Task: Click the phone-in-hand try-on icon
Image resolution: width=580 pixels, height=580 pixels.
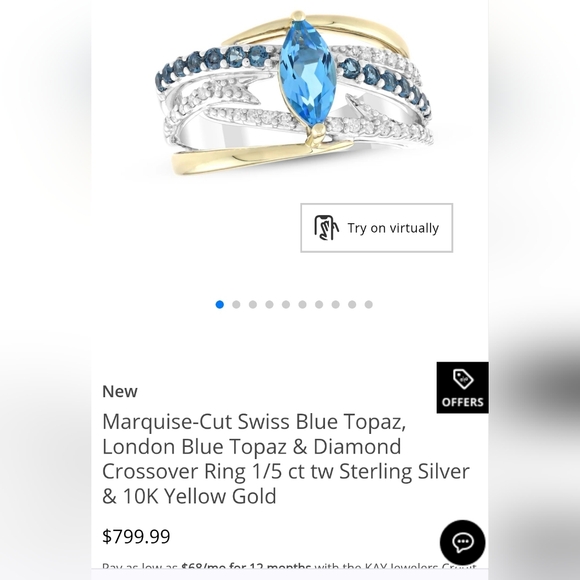Action: [x=326, y=228]
